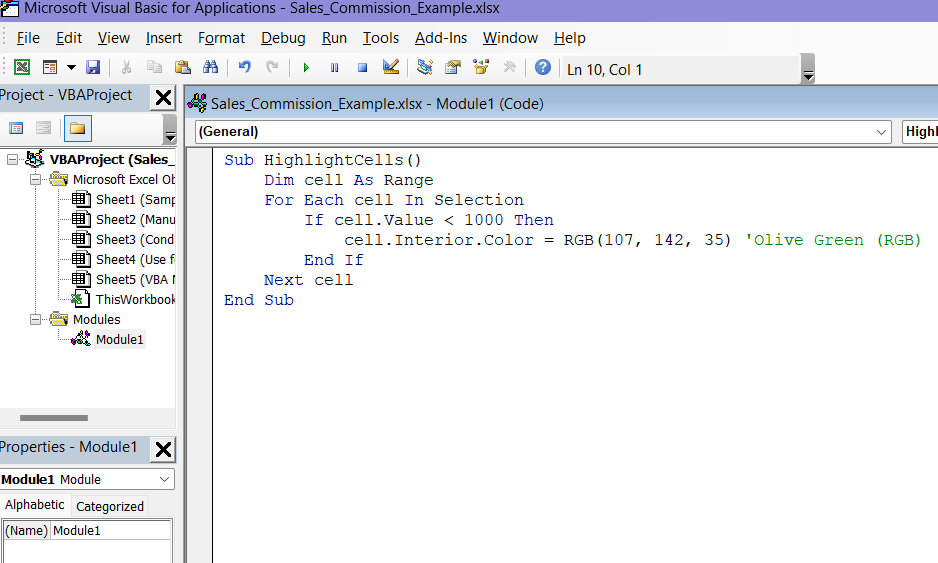The width and height of the screenshot is (938, 563).
Task: Open the Debug menu
Action: point(283,38)
